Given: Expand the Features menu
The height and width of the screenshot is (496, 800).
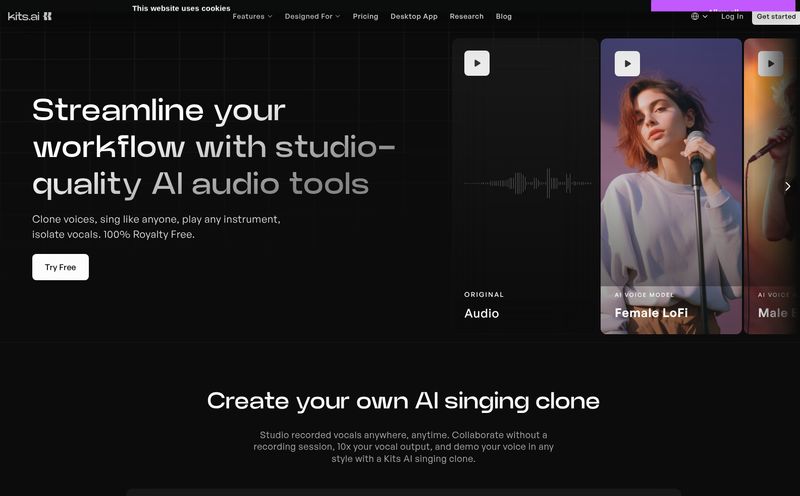Looking at the screenshot, I should pyautogui.click(x=252, y=16).
